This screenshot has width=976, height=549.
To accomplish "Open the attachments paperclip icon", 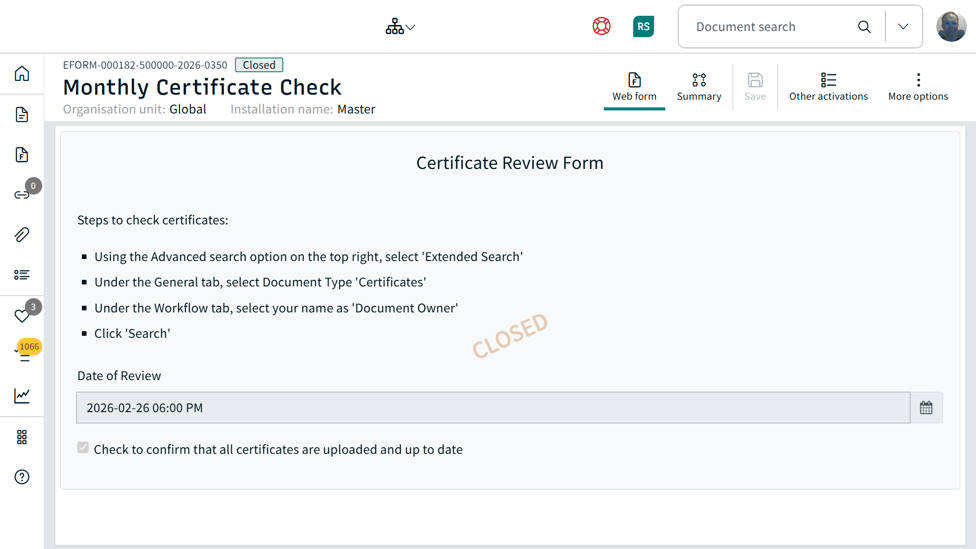I will 22,235.
